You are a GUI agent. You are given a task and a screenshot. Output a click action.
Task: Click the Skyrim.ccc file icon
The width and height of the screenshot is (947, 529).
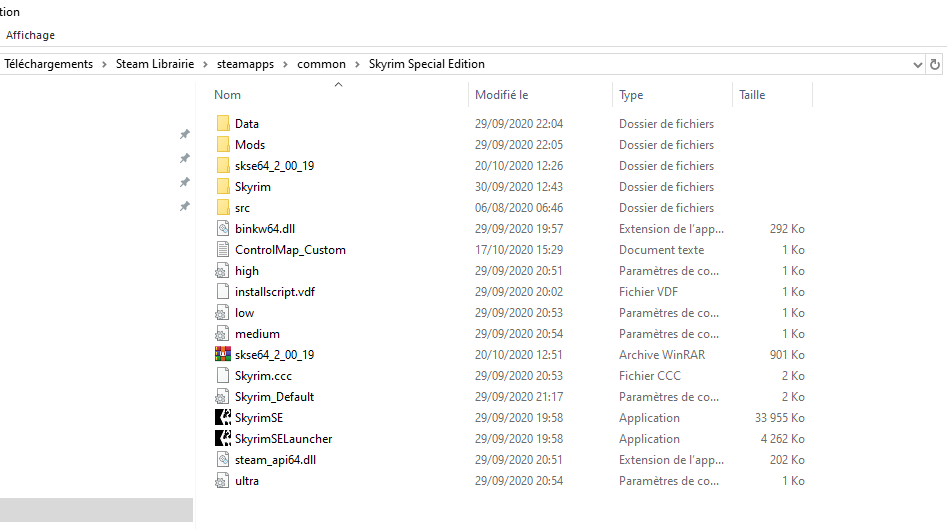pos(223,376)
